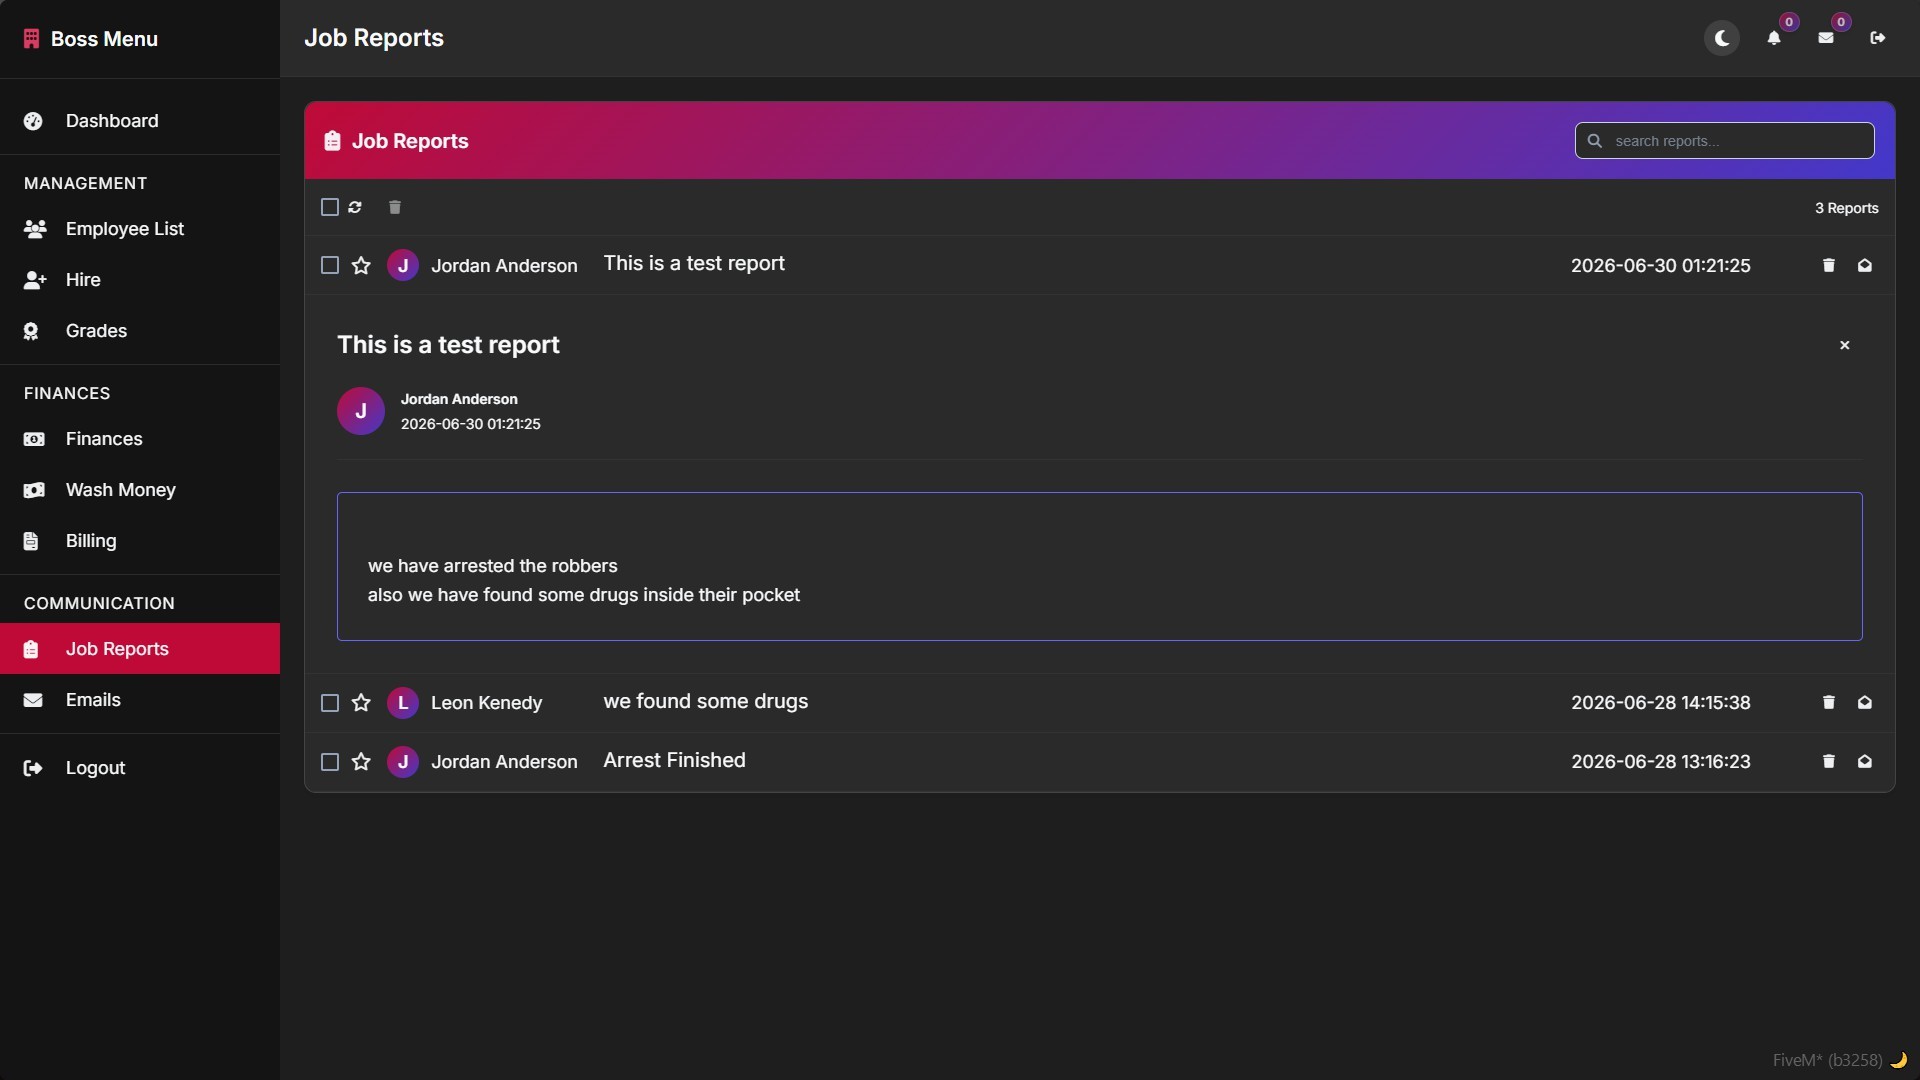Click the header logout arrow icon

pos(1878,38)
